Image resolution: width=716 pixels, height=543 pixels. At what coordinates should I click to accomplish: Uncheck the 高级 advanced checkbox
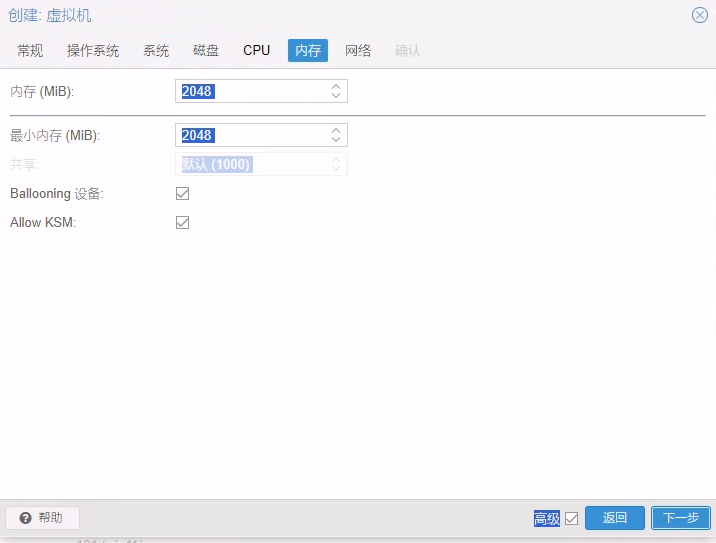click(571, 518)
